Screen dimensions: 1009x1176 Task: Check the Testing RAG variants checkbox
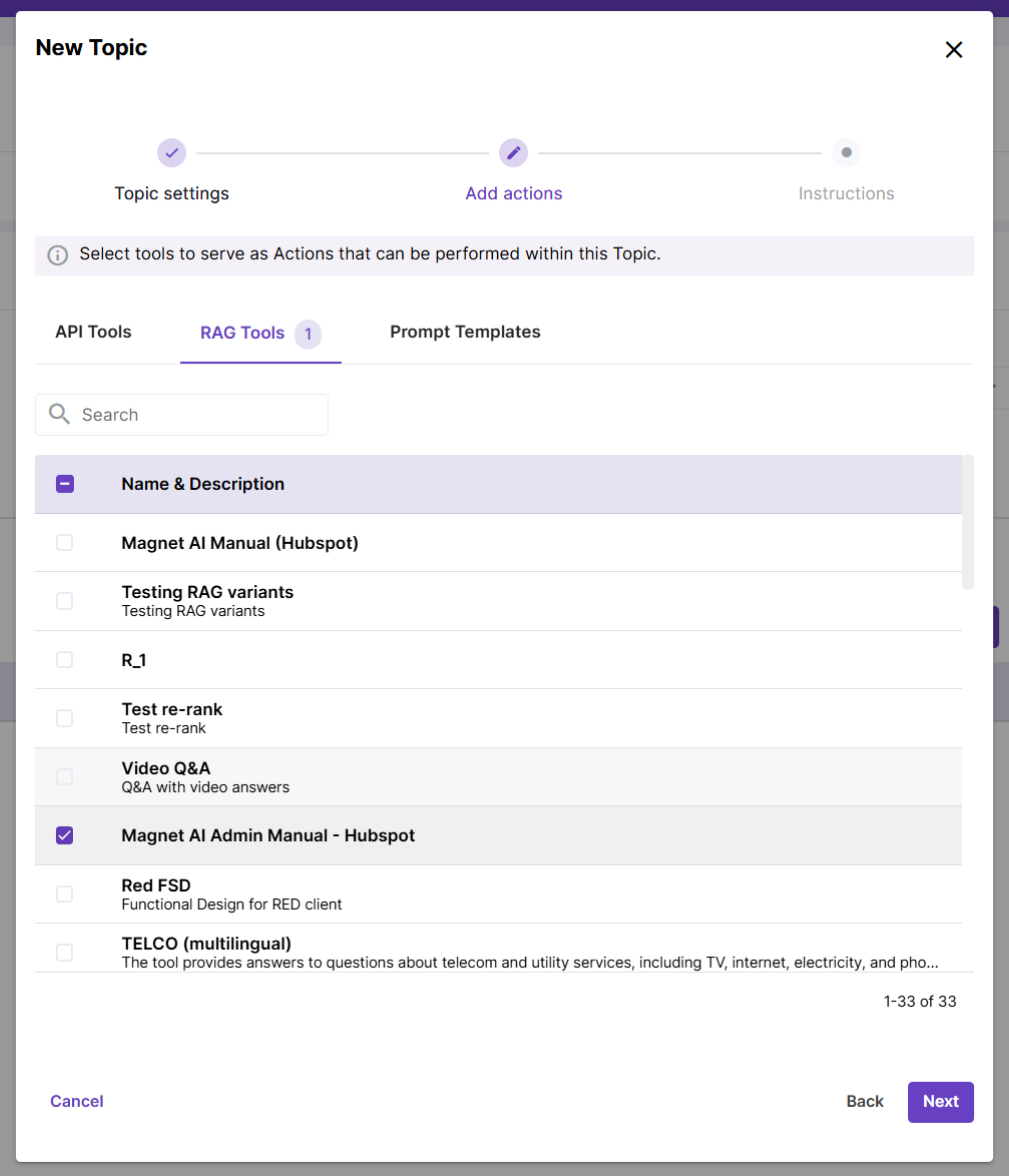pyautogui.click(x=65, y=601)
